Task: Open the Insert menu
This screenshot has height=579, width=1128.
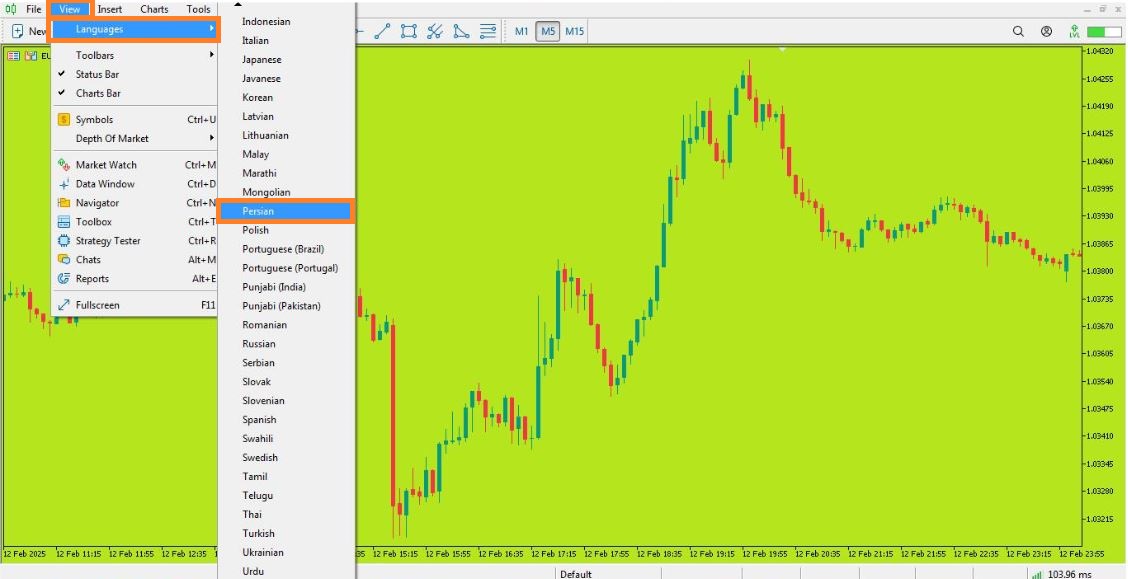Action: tap(110, 9)
